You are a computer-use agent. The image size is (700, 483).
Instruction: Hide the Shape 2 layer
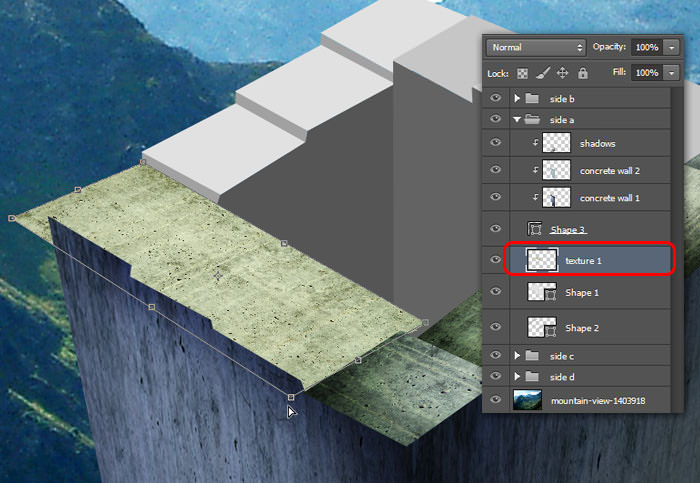pyautogui.click(x=496, y=327)
